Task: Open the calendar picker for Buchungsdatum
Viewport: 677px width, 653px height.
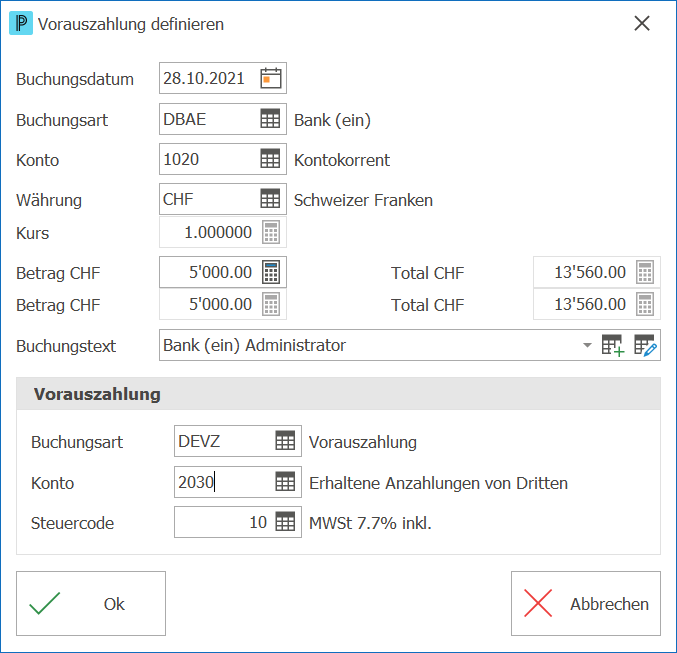Action: tap(271, 79)
